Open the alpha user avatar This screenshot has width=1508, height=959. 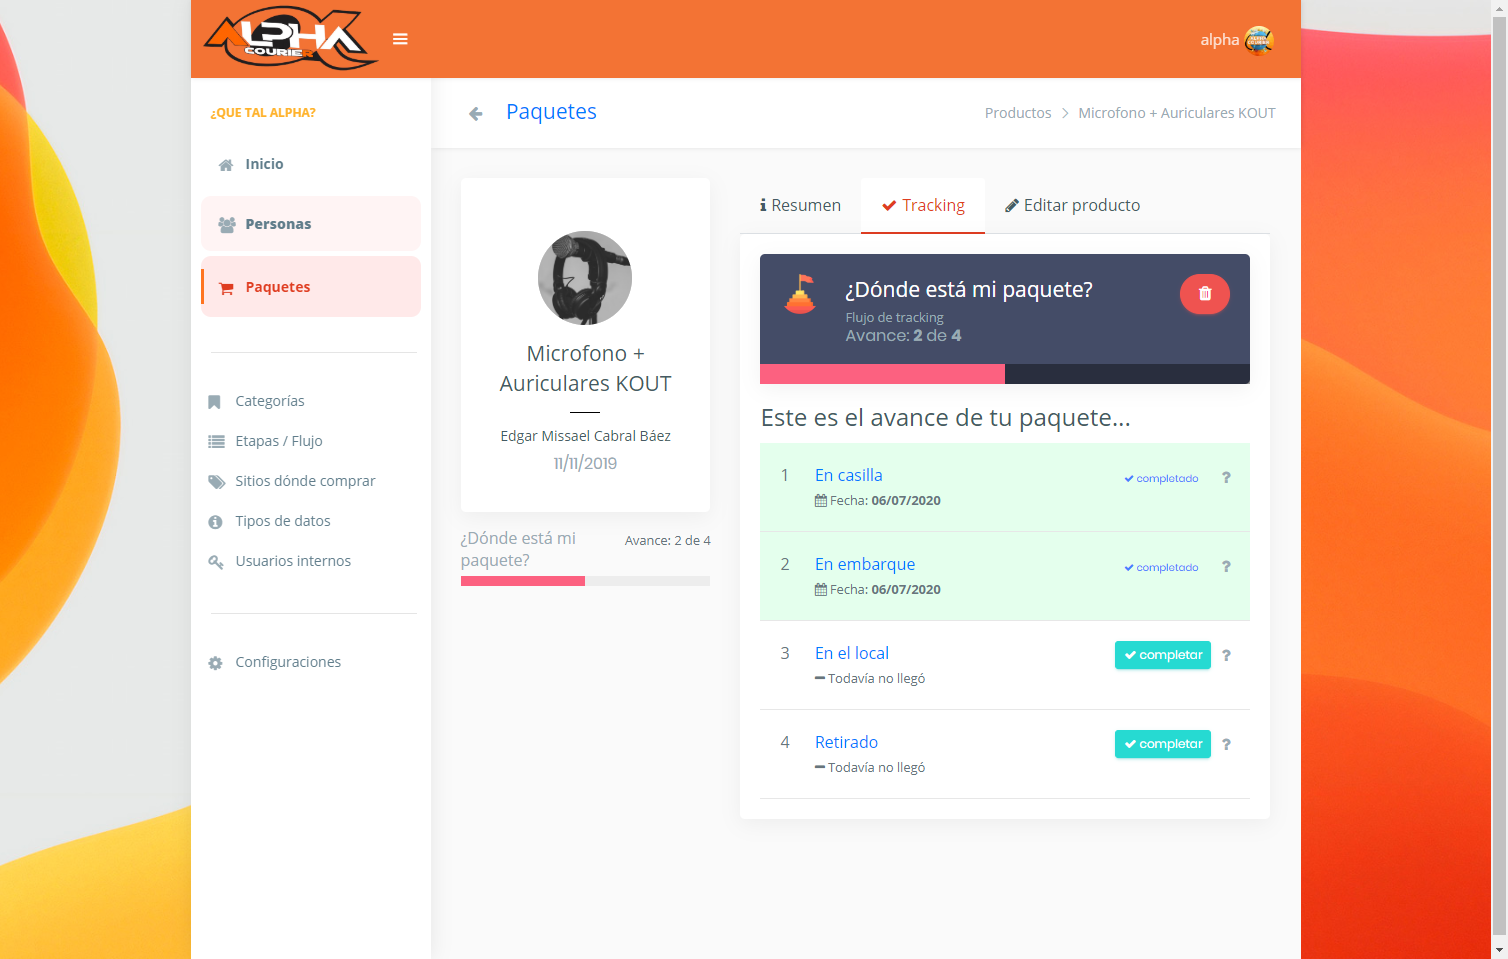click(1259, 40)
